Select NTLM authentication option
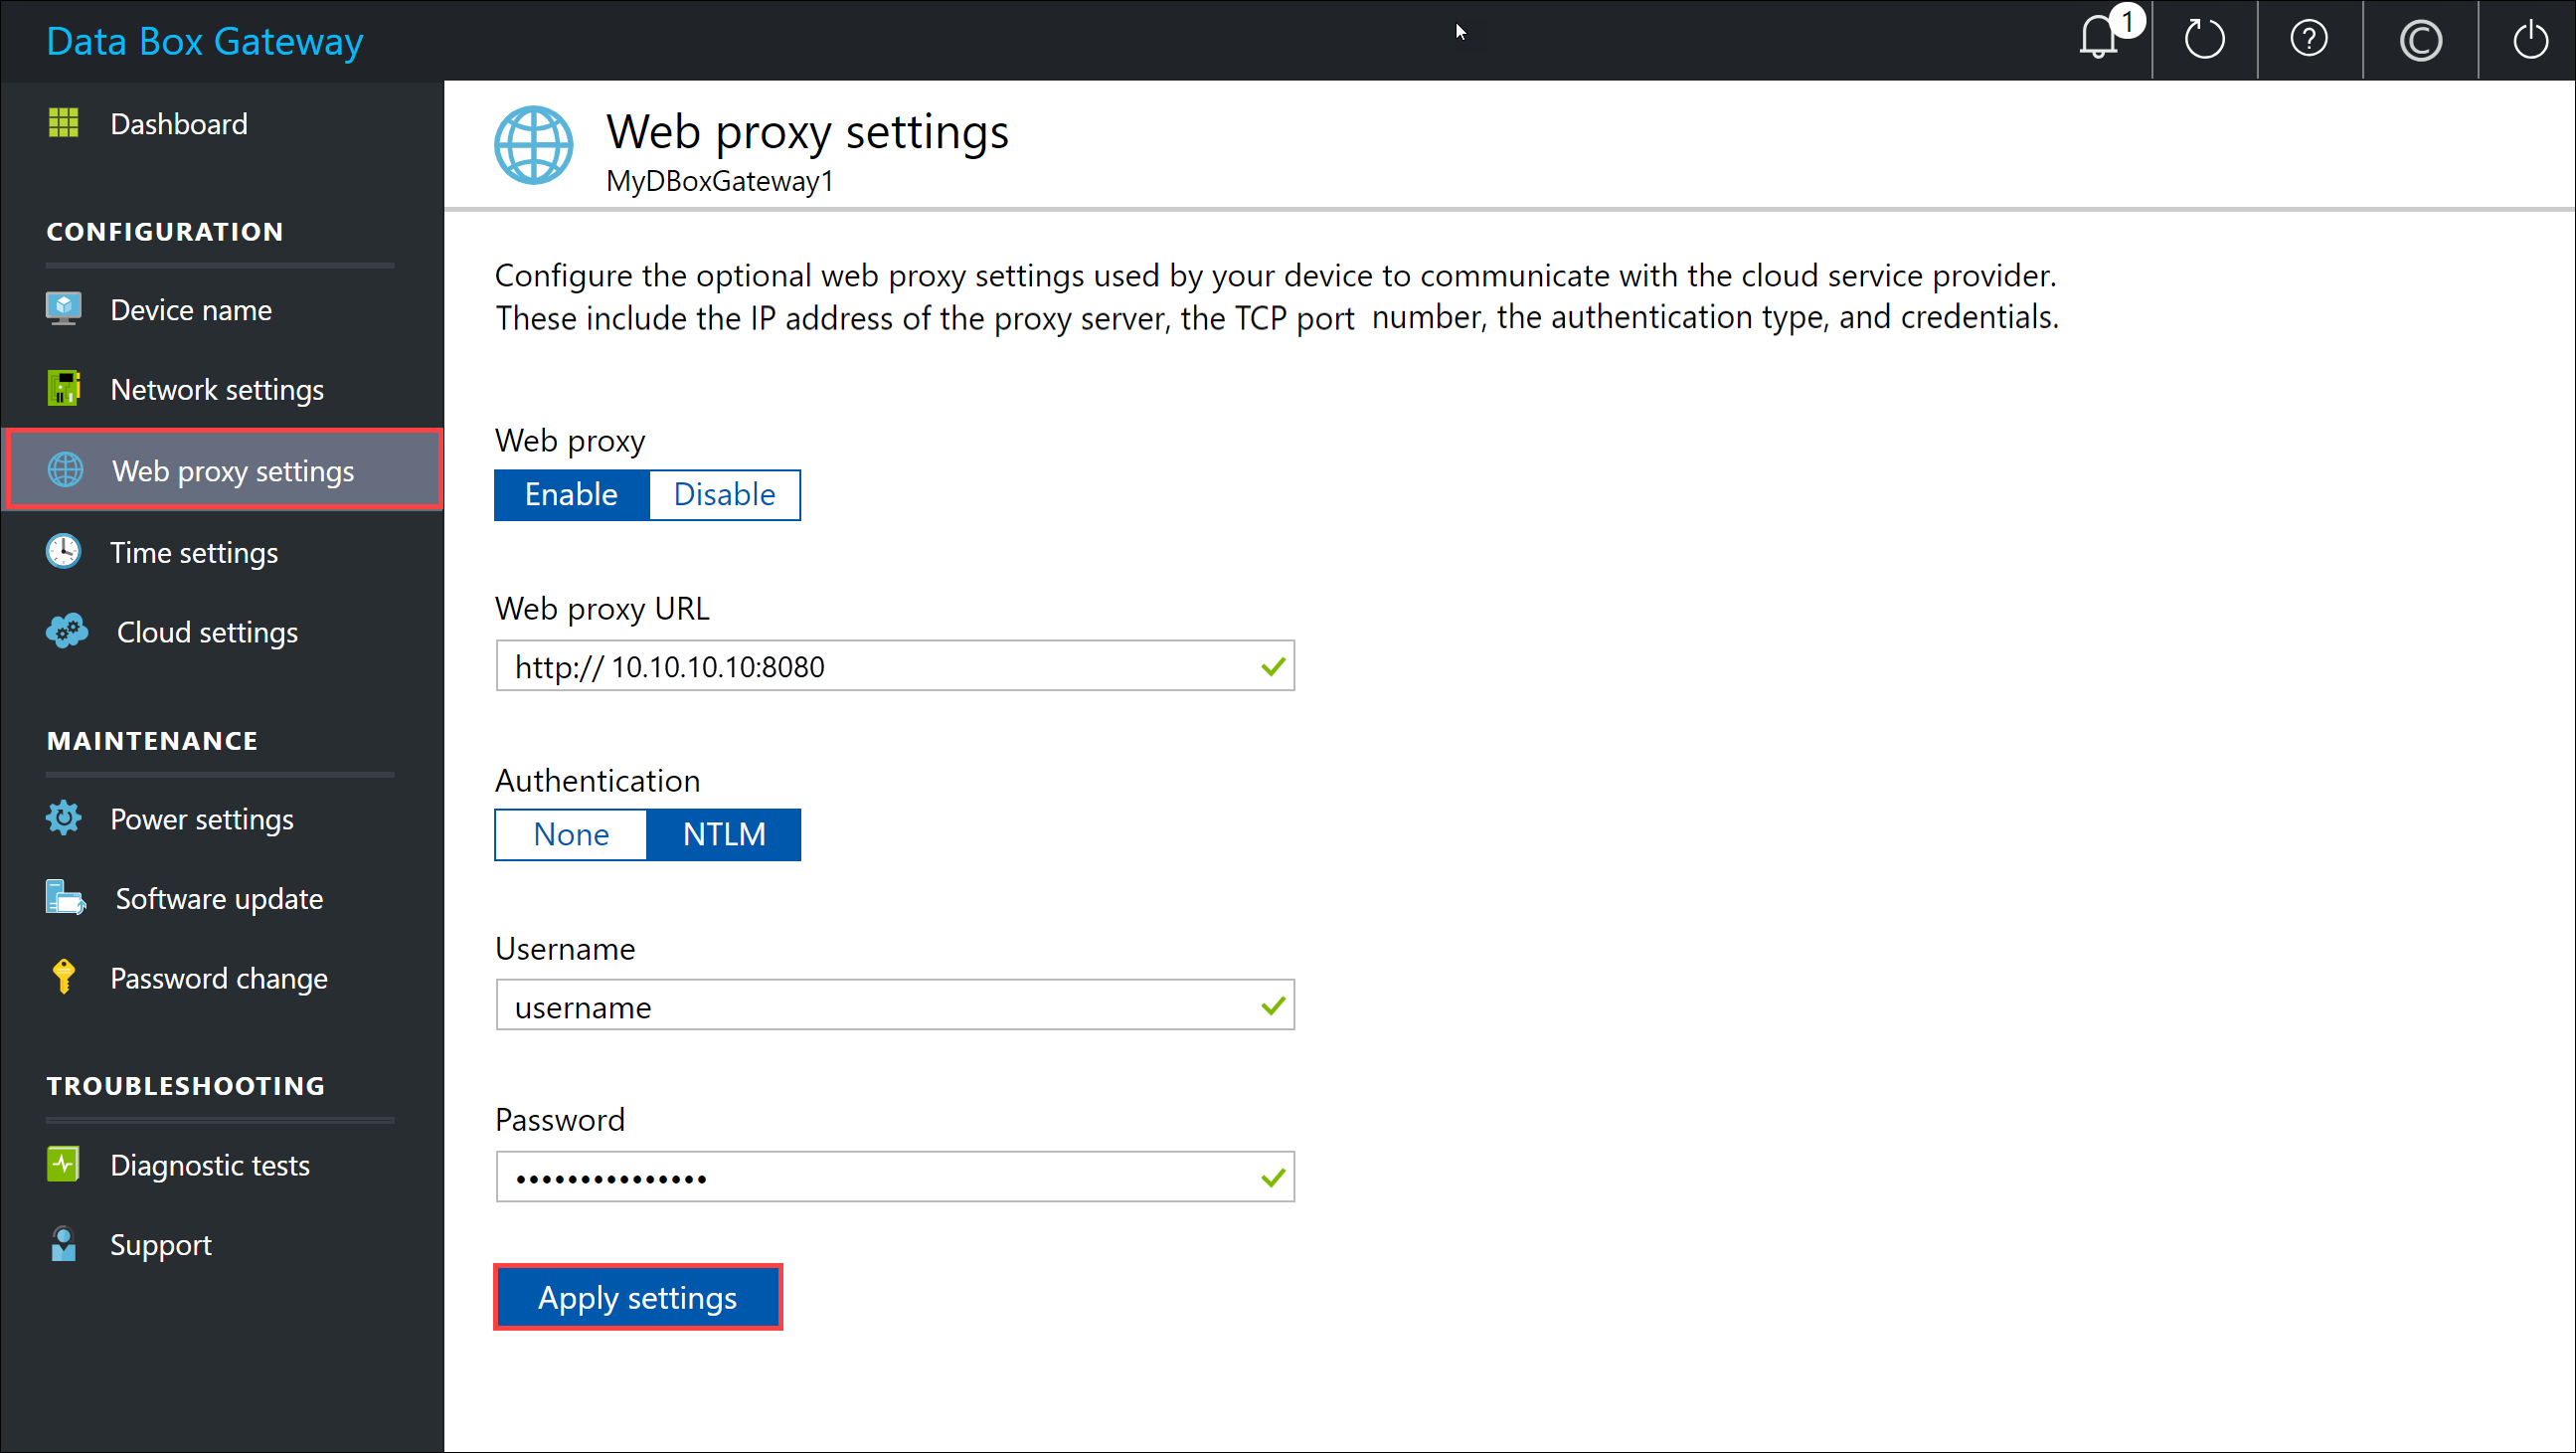The height and width of the screenshot is (1453, 2576). 724,833
